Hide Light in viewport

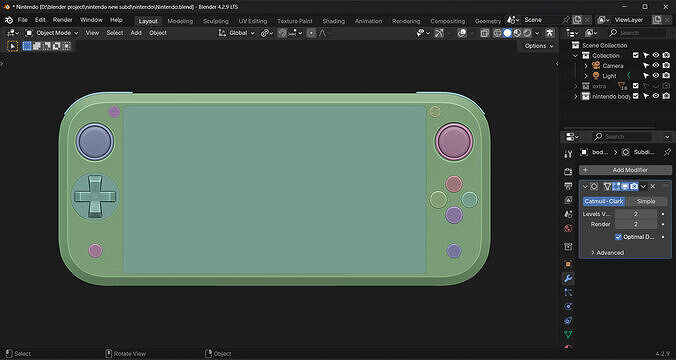pos(656,75)
